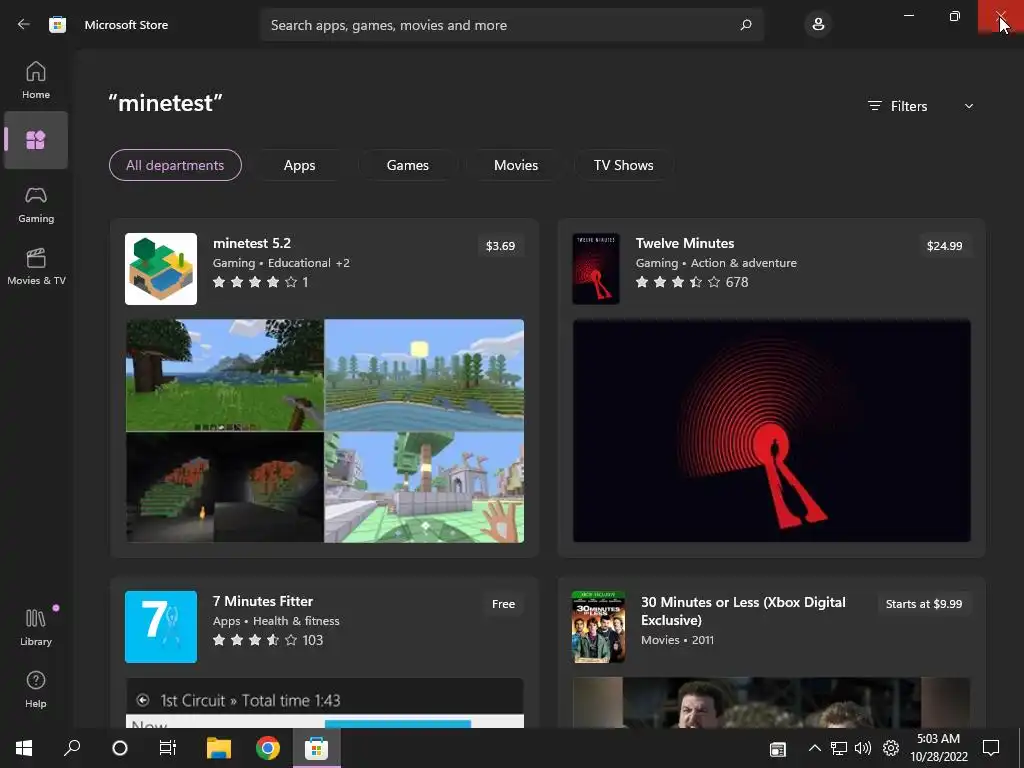Open 30 Minutes or Less title link

[743, 611]
